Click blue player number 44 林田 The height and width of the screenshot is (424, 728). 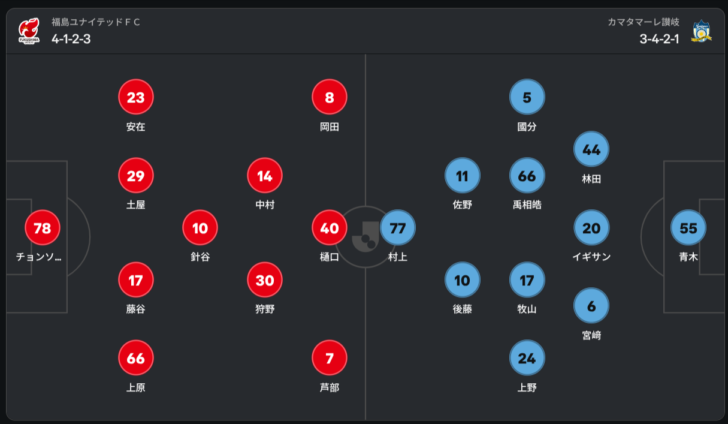tap(591, 149)
